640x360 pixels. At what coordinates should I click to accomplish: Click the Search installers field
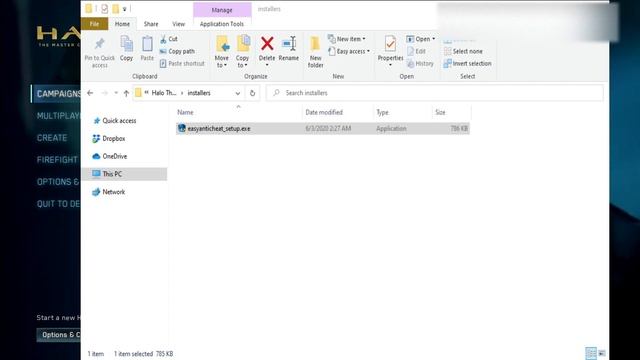coord(435,93)
